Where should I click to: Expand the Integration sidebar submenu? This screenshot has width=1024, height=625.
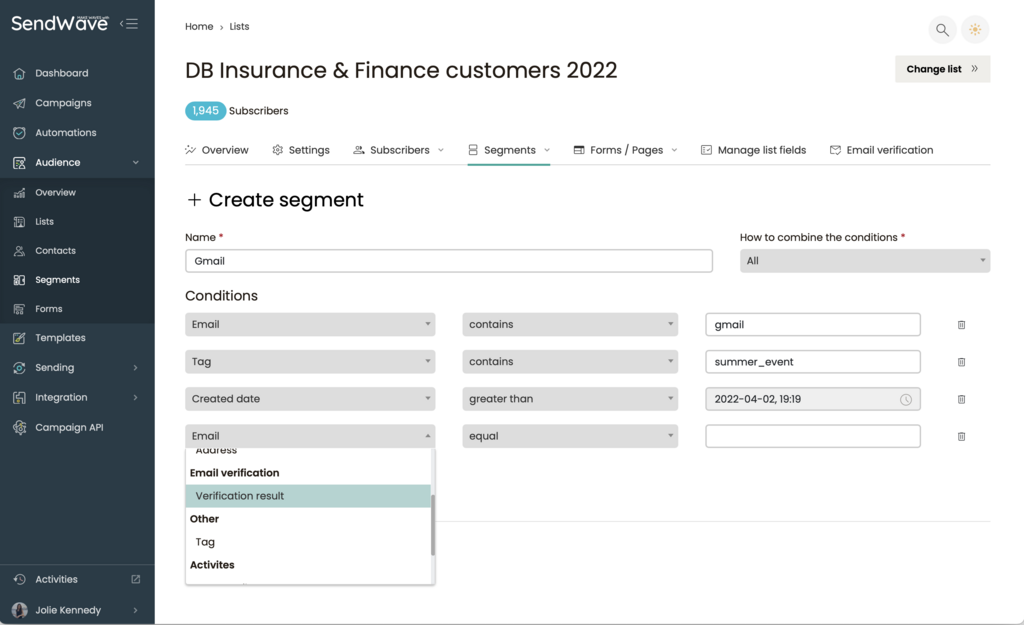(x=135, y=398)
